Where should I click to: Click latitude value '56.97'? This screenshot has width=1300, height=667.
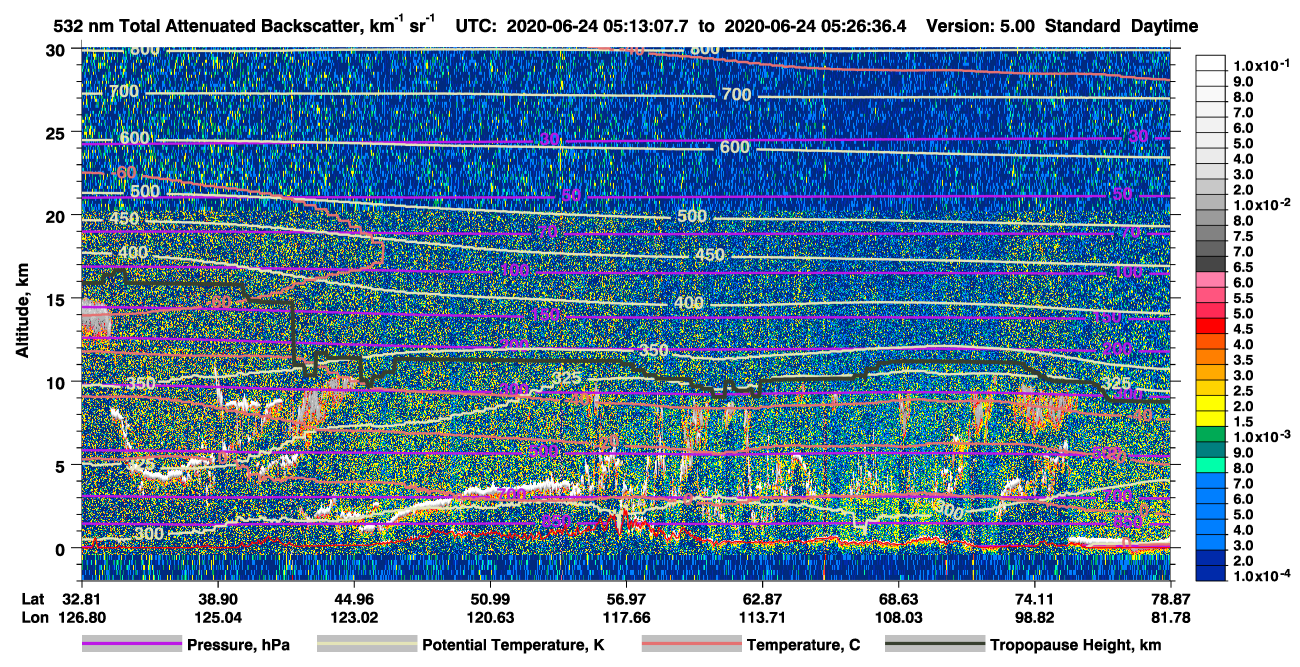pyautogui.click(x=627, y=599)
